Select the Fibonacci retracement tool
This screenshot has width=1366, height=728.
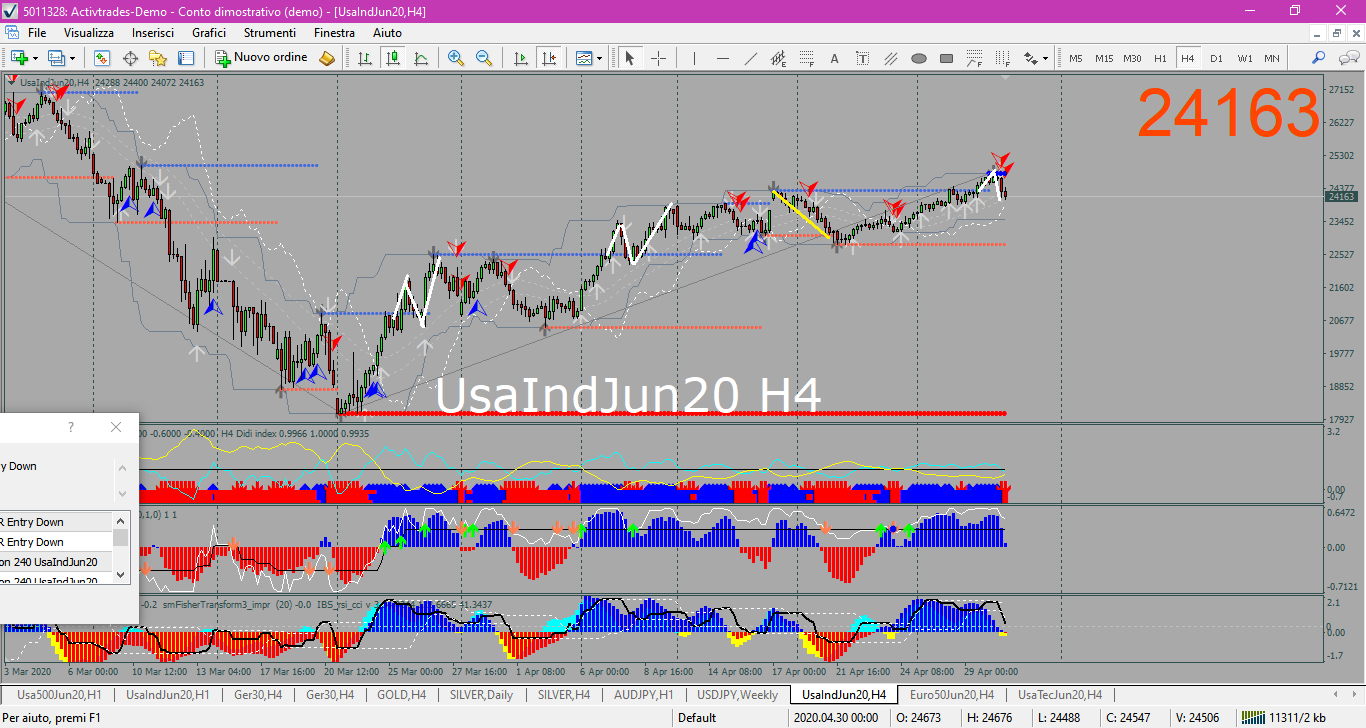806,58
